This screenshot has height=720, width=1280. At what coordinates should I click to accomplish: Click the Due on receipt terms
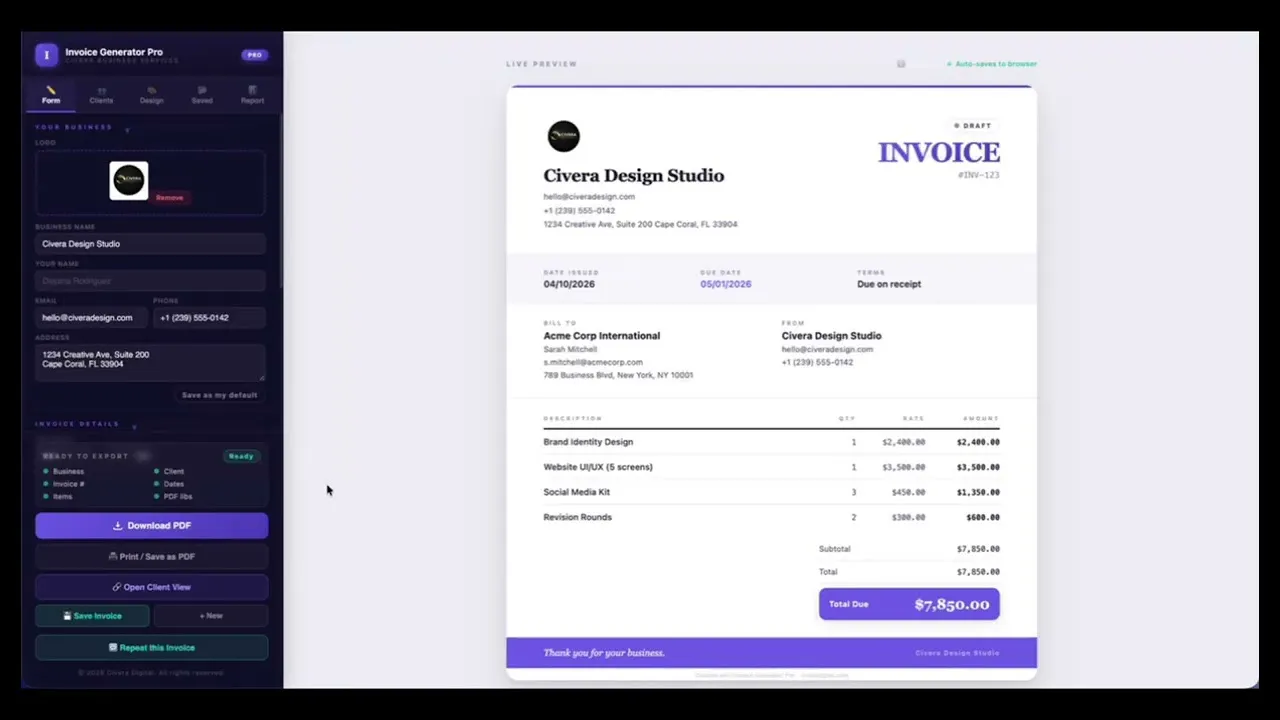[889, 284]
